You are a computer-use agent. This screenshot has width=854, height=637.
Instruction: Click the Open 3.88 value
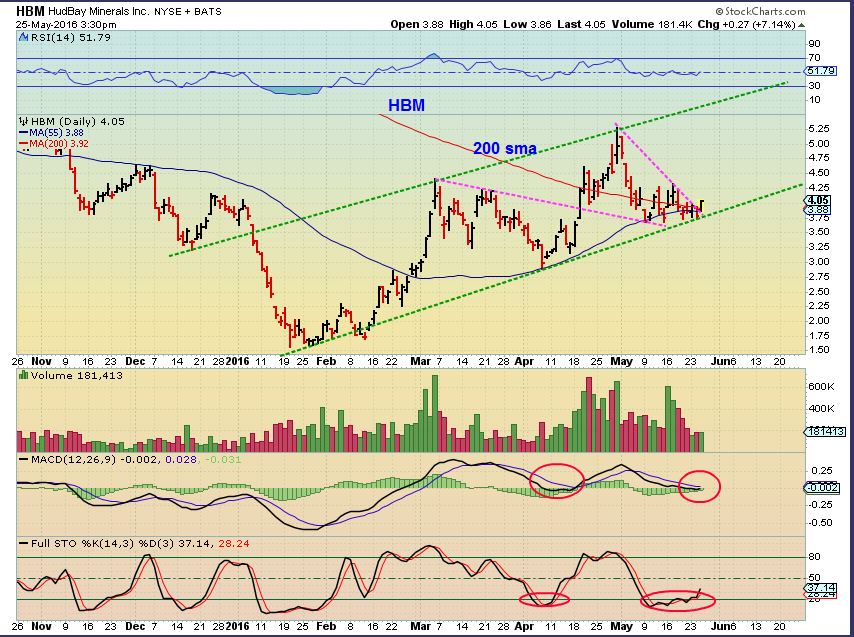click(417, 24)
